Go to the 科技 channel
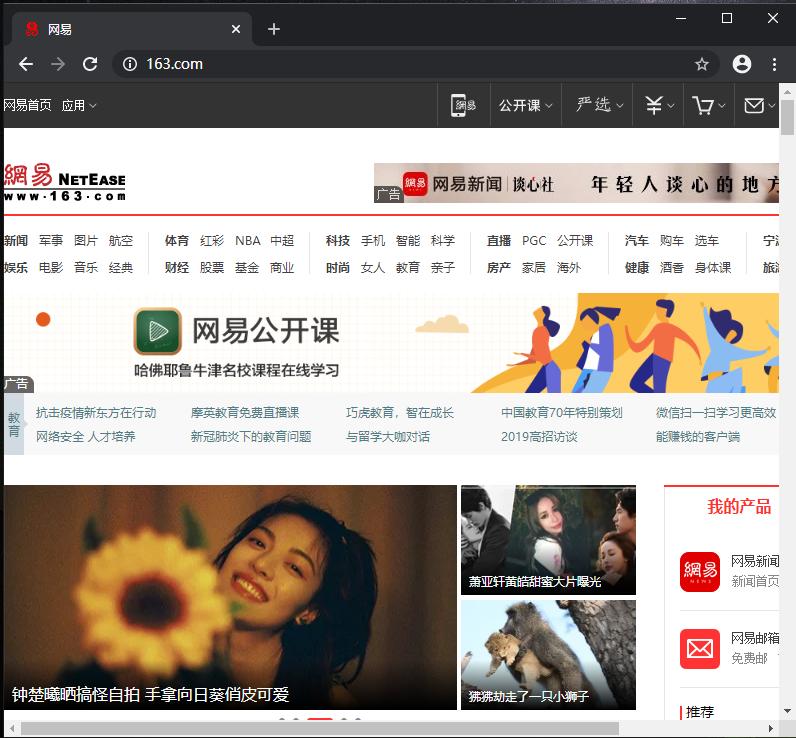 (338, 241)
